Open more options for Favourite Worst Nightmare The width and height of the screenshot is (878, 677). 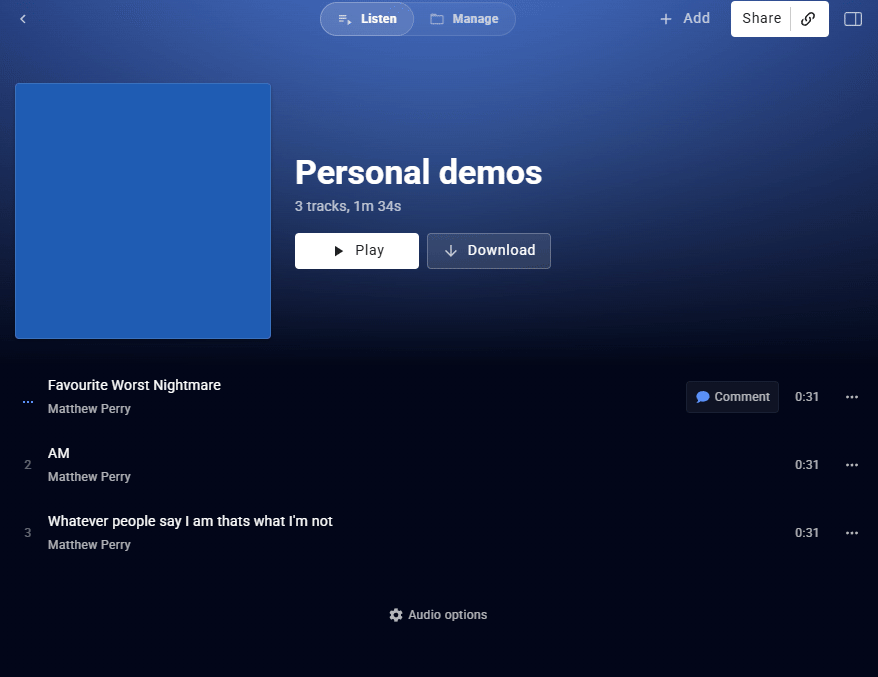click(852, 397)
